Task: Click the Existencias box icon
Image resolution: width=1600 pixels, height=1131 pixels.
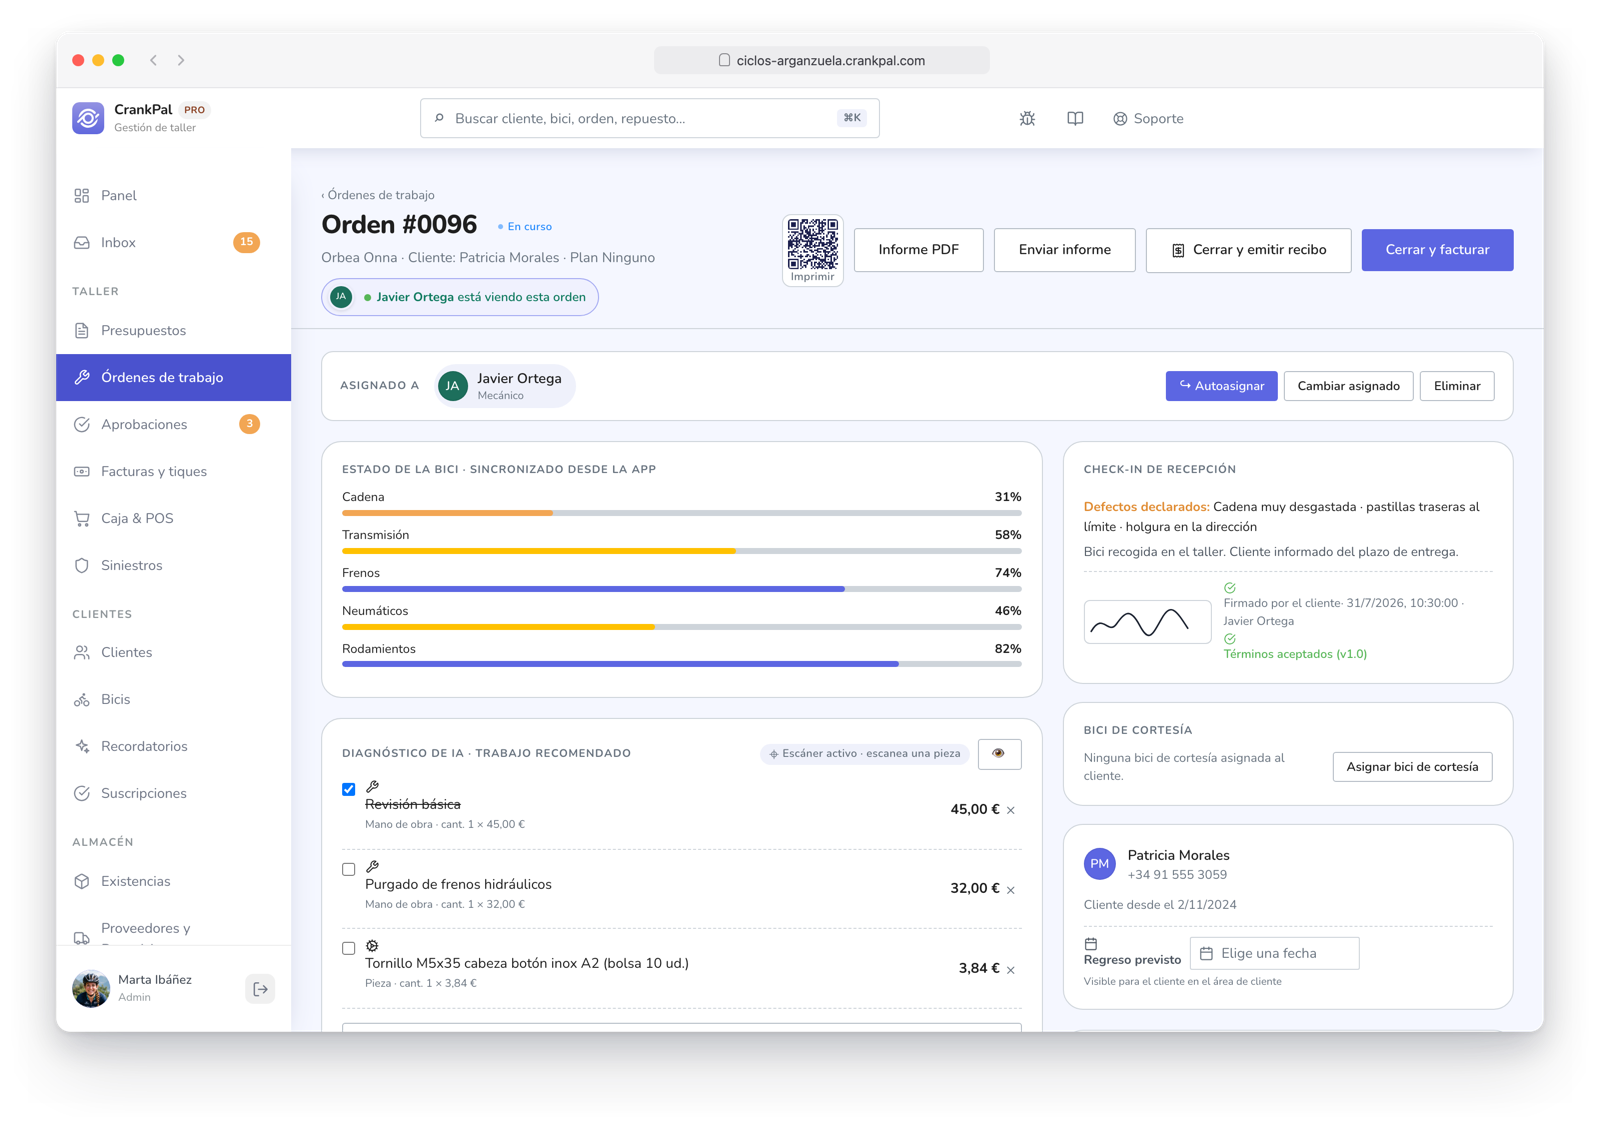Action: click(x=82, y=882)
